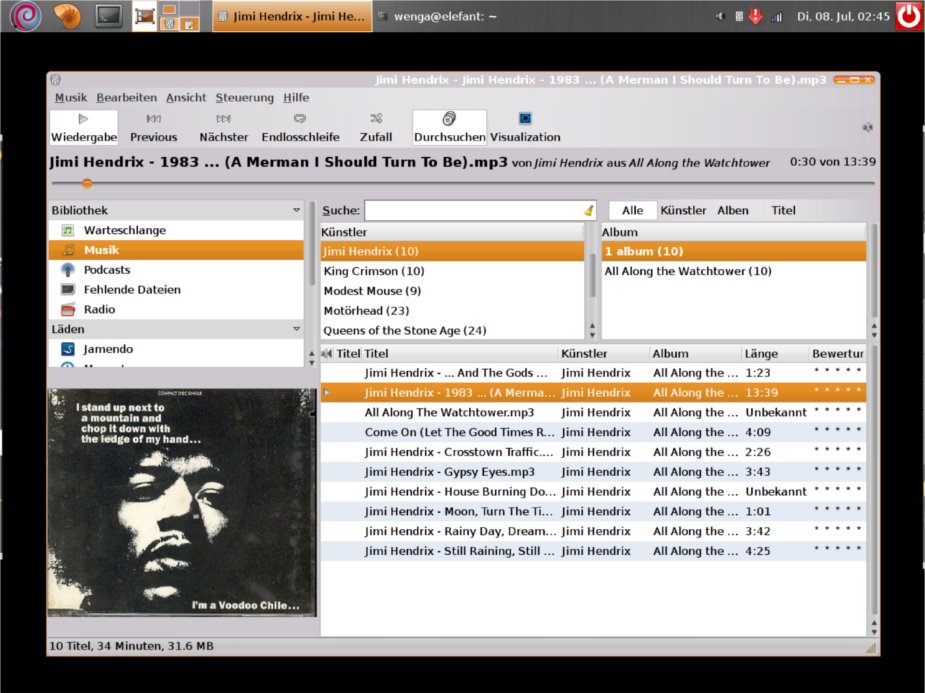
Task: Select track All Along The Watchtower.mp3
Action: click(x=593, y=412)
